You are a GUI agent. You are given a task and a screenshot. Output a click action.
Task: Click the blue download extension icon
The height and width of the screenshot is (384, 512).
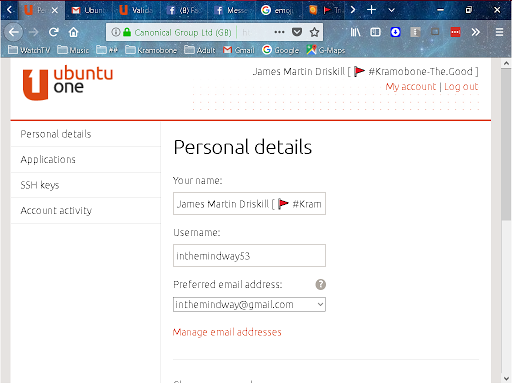[x=395, y=32]
